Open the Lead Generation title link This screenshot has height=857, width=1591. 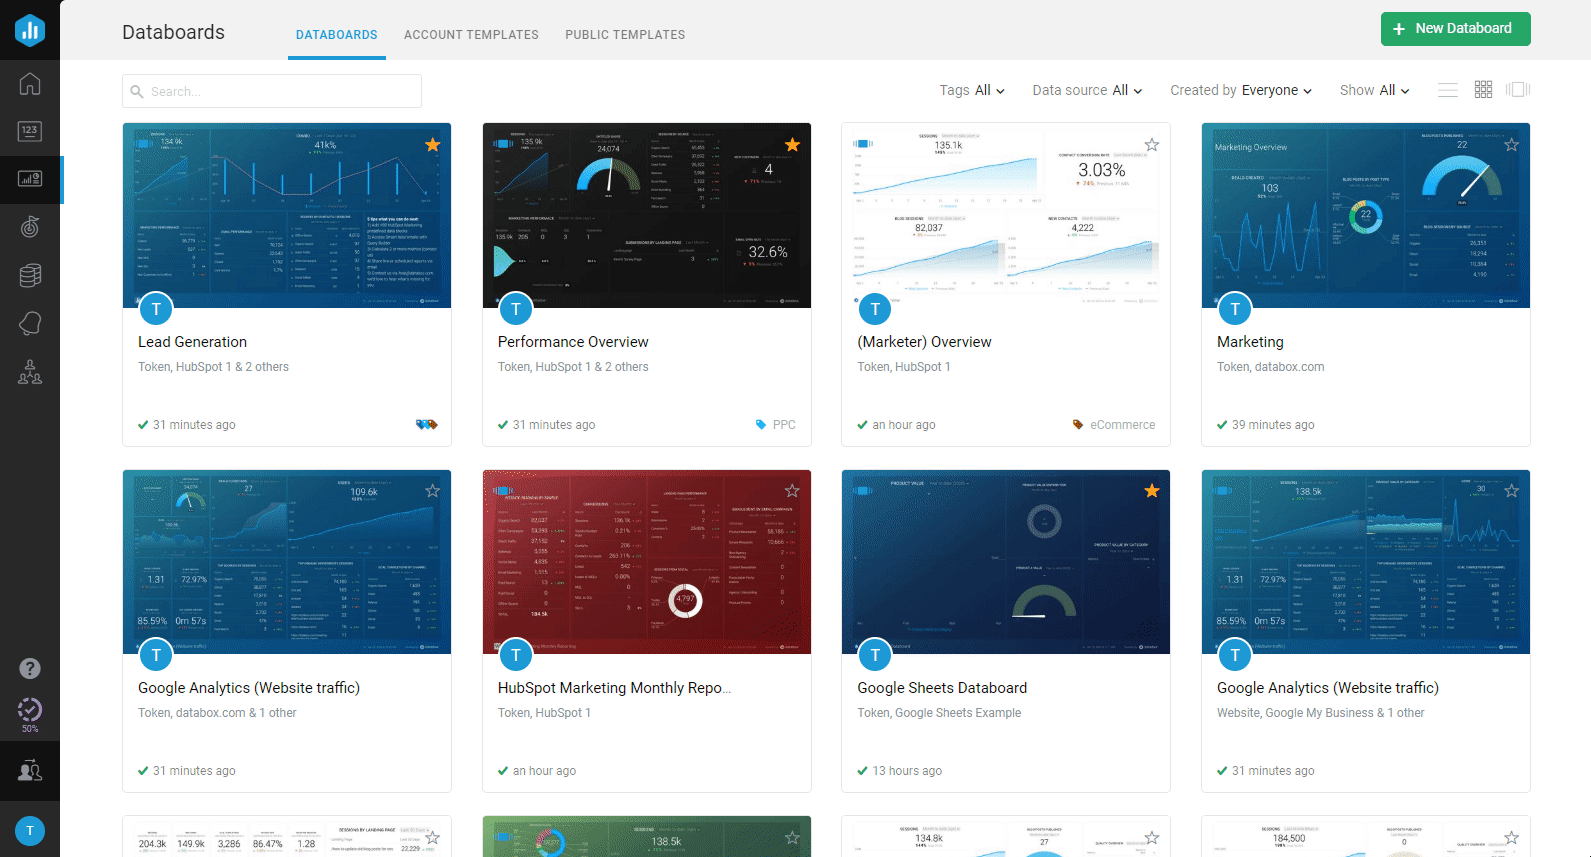[x=192, y=342]
